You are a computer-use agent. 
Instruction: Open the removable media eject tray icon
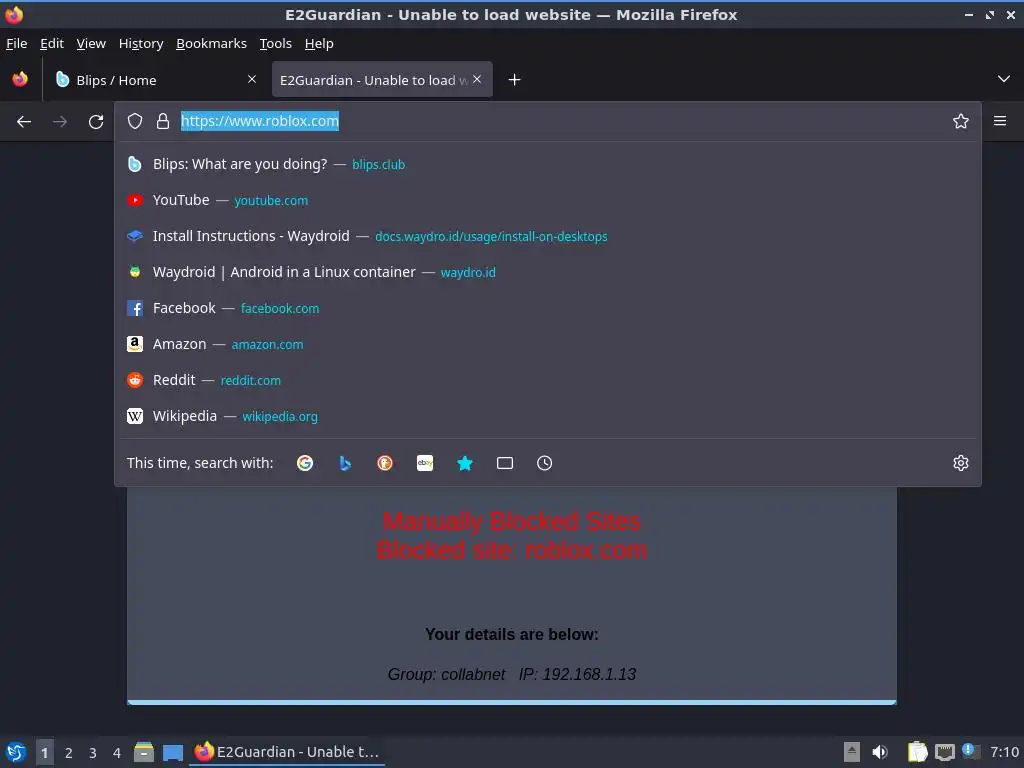(x=852, y=752)
